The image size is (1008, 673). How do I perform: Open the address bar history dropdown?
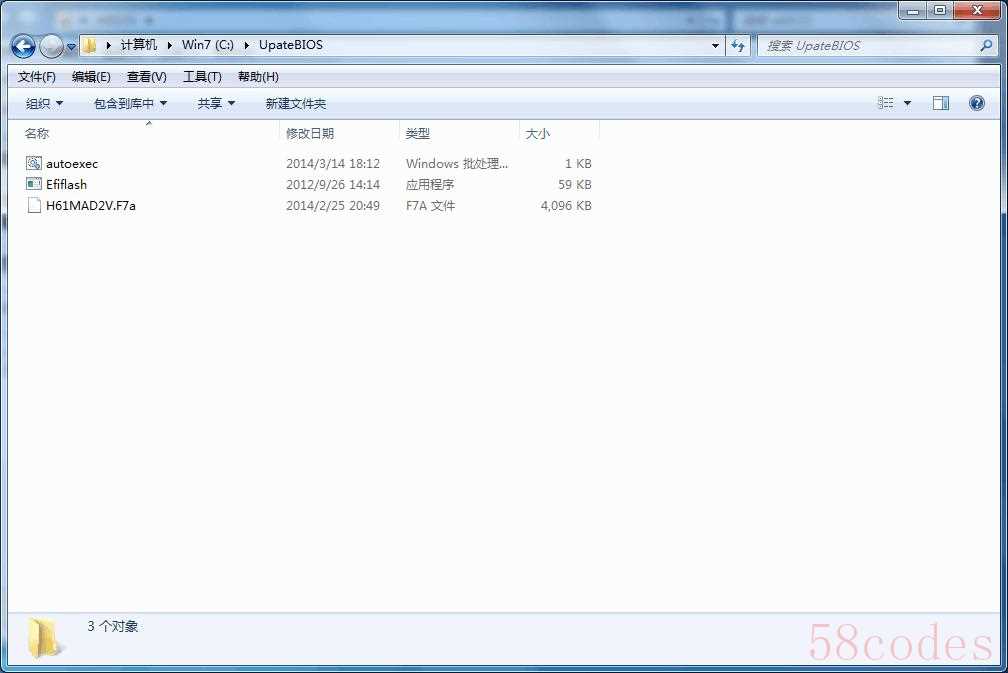click(x=715, y=45)
